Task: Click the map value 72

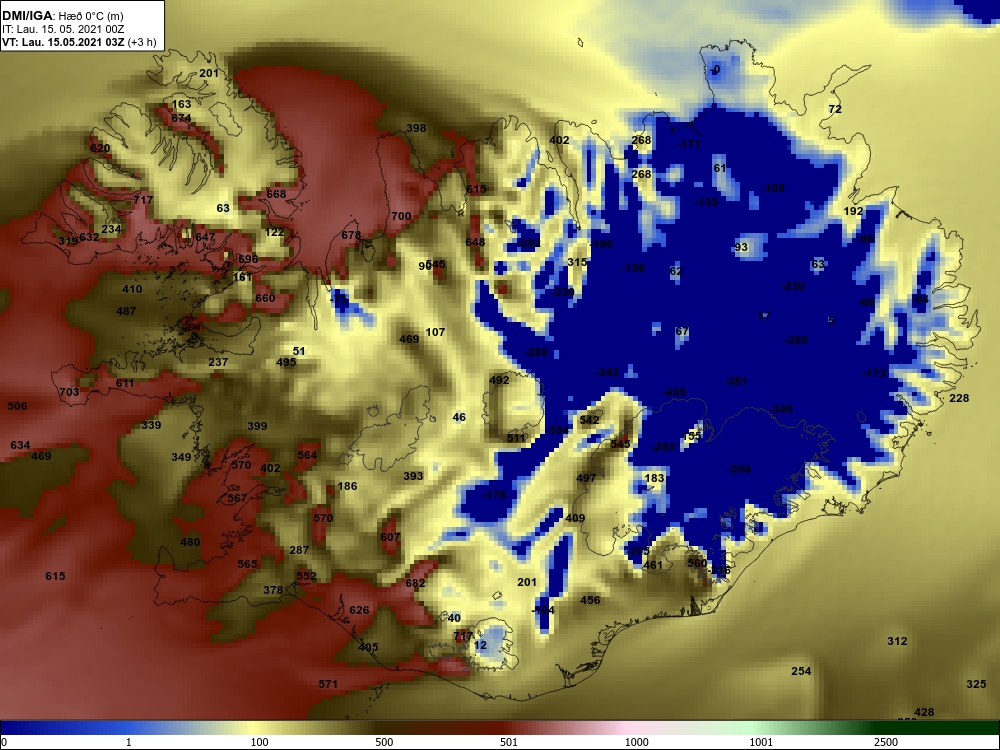Action: pos(835,109)
